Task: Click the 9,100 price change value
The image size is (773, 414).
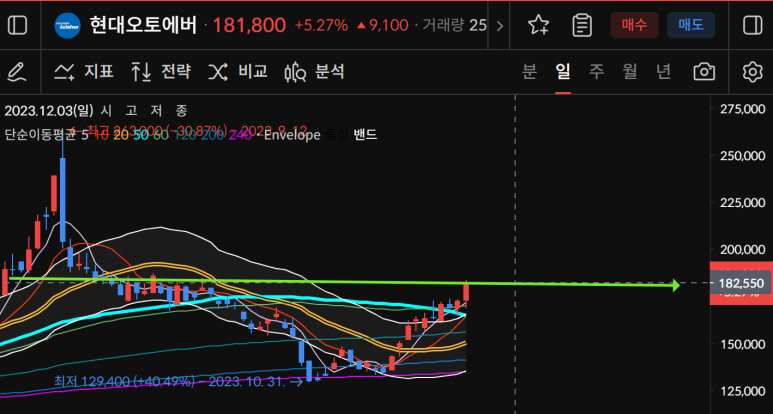Action: [x=389, y=26]
